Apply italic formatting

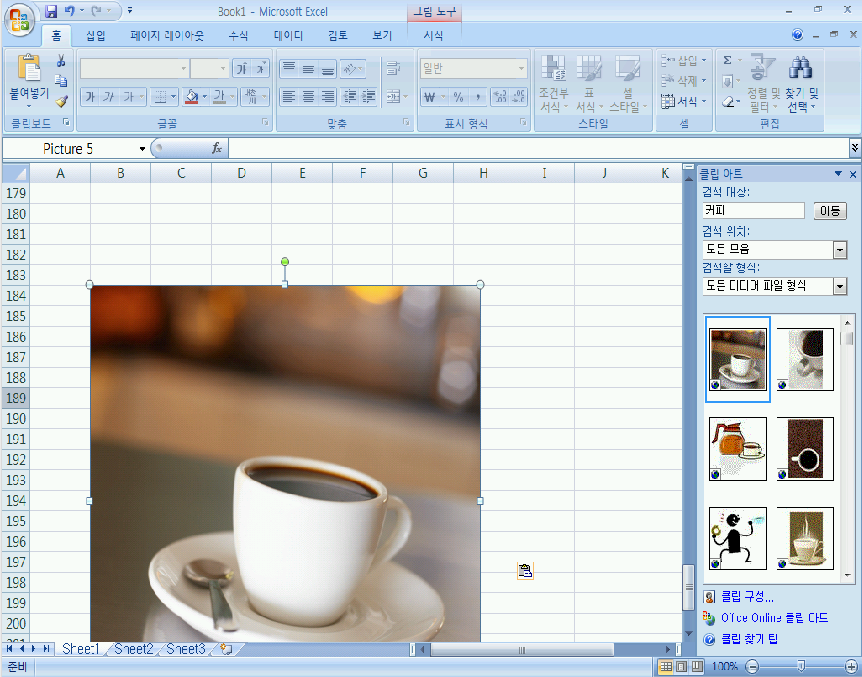click(109, 97)
